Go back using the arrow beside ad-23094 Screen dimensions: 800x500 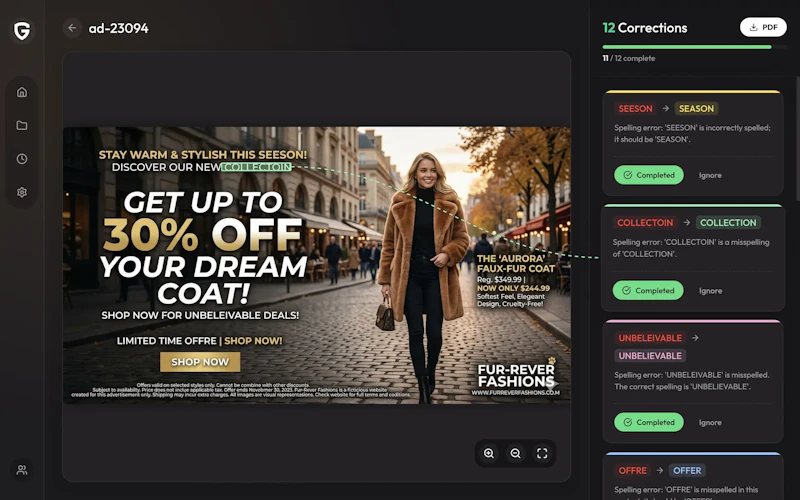pos(72,28)
